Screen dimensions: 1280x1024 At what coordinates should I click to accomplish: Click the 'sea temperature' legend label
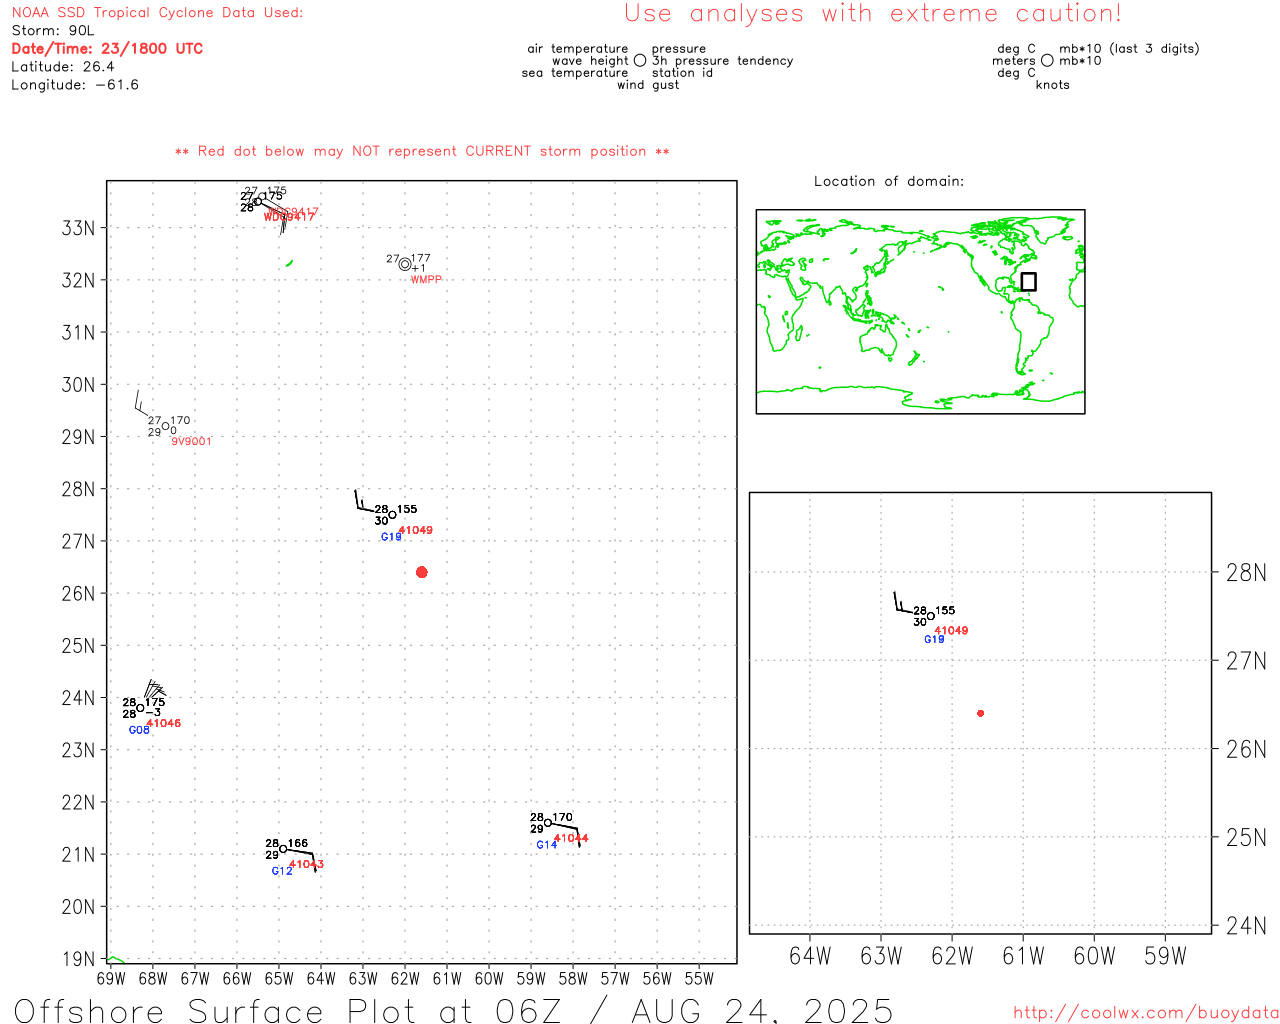click(x=575, y=73)
